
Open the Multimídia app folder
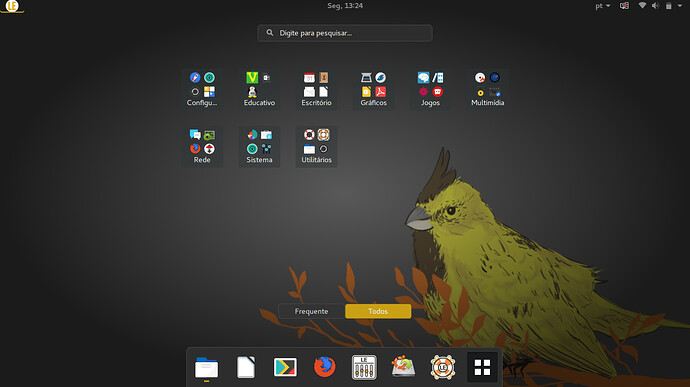coord(488,89)
